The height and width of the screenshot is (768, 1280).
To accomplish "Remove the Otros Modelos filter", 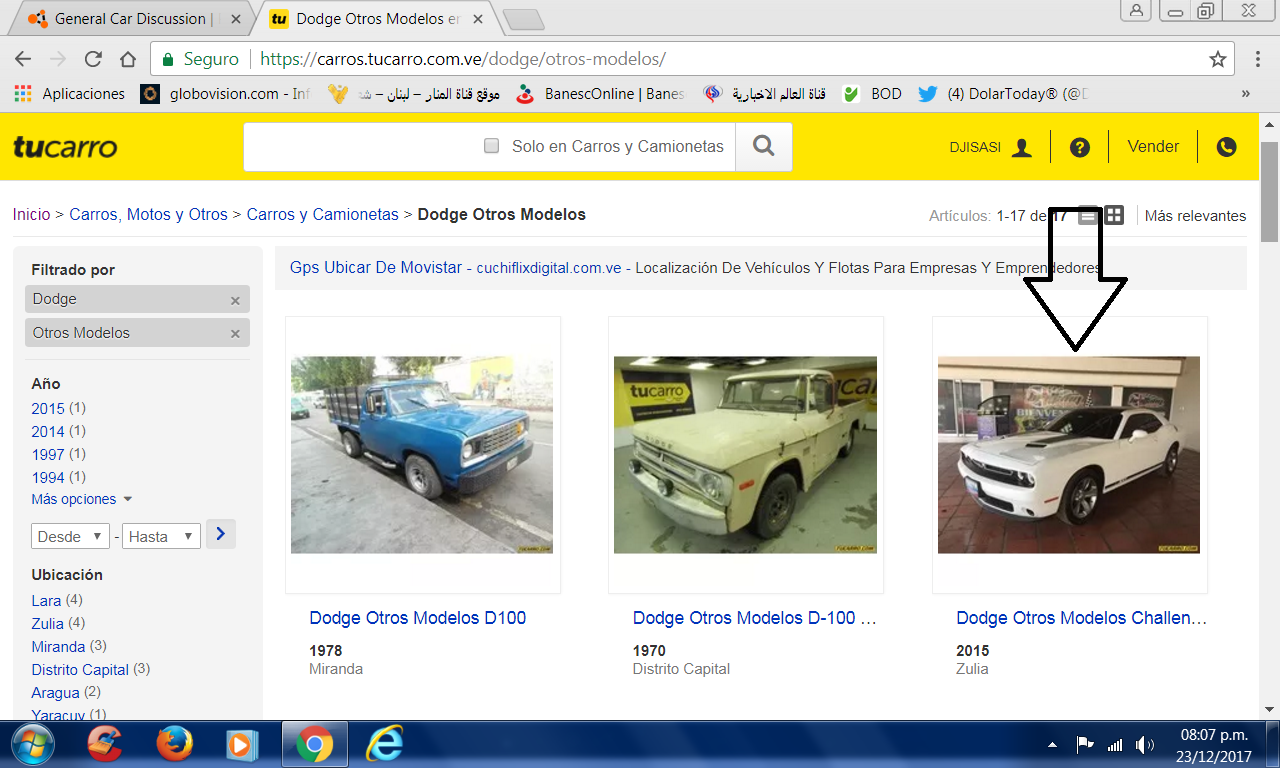I will (x=235, y=334).
